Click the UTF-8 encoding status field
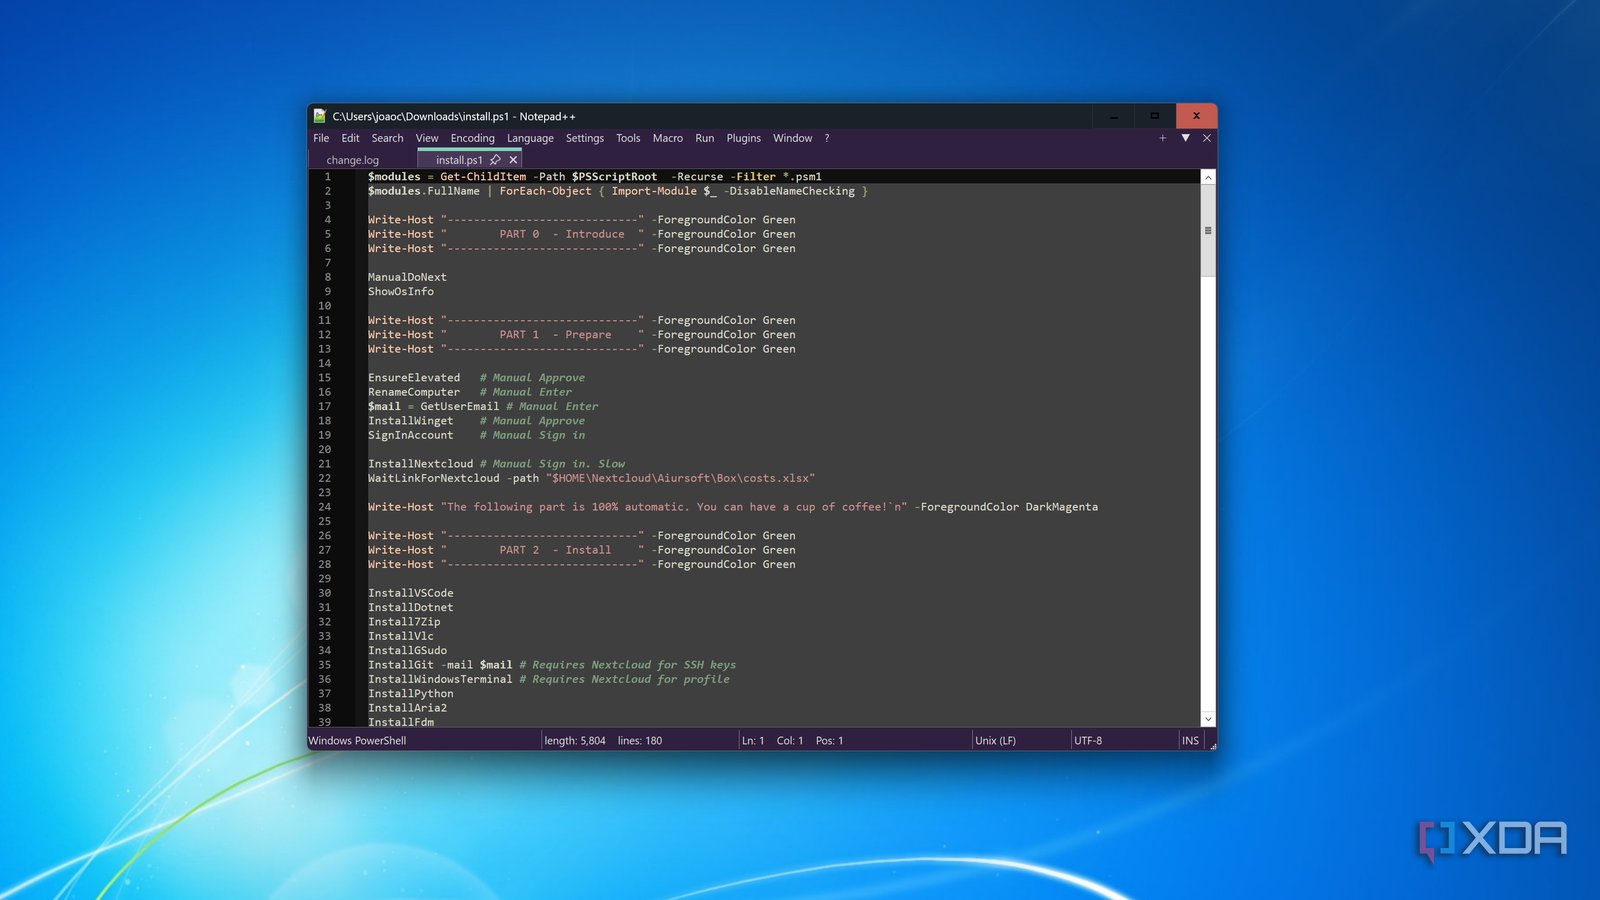 tap(1088, 741)
